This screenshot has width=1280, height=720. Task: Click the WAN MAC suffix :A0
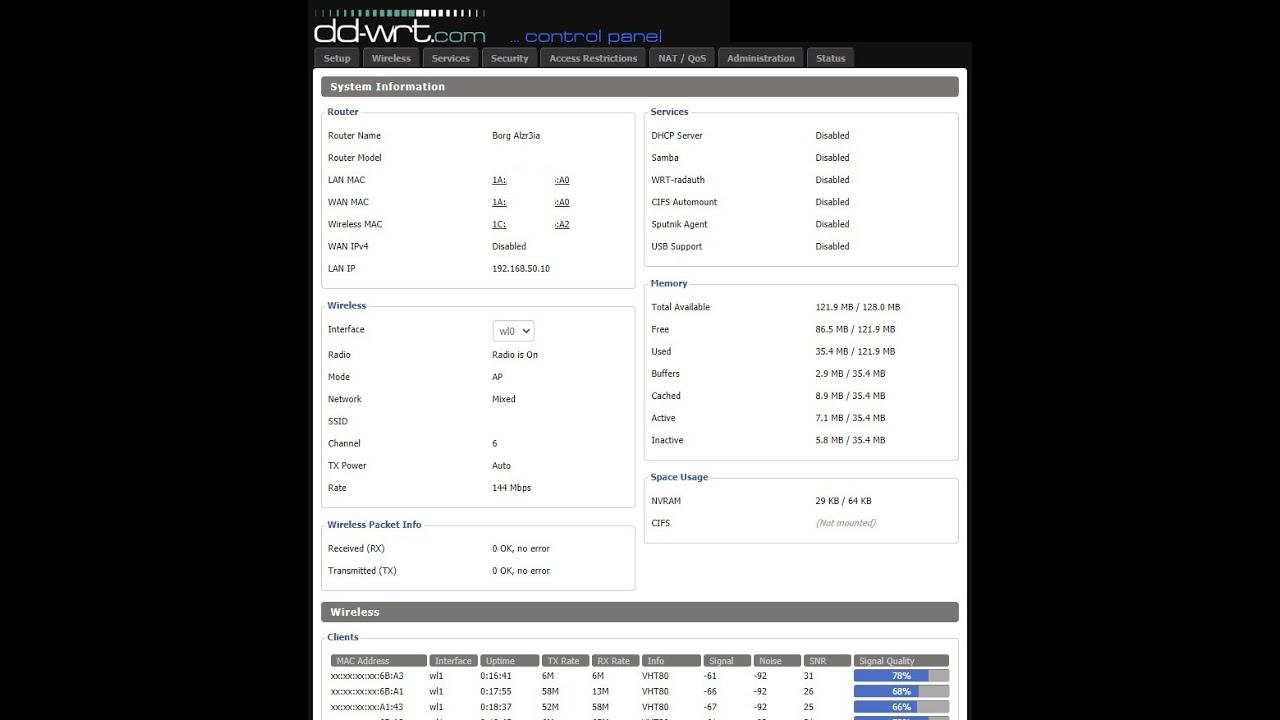(562, 202)
